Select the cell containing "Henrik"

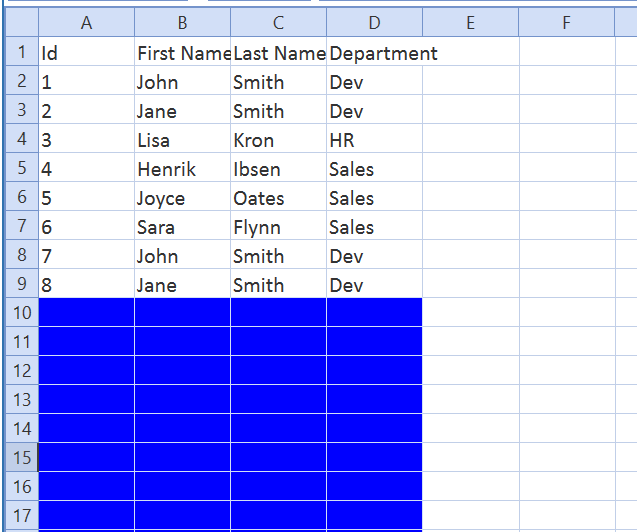pyautogui.click(x=182, y=169)
